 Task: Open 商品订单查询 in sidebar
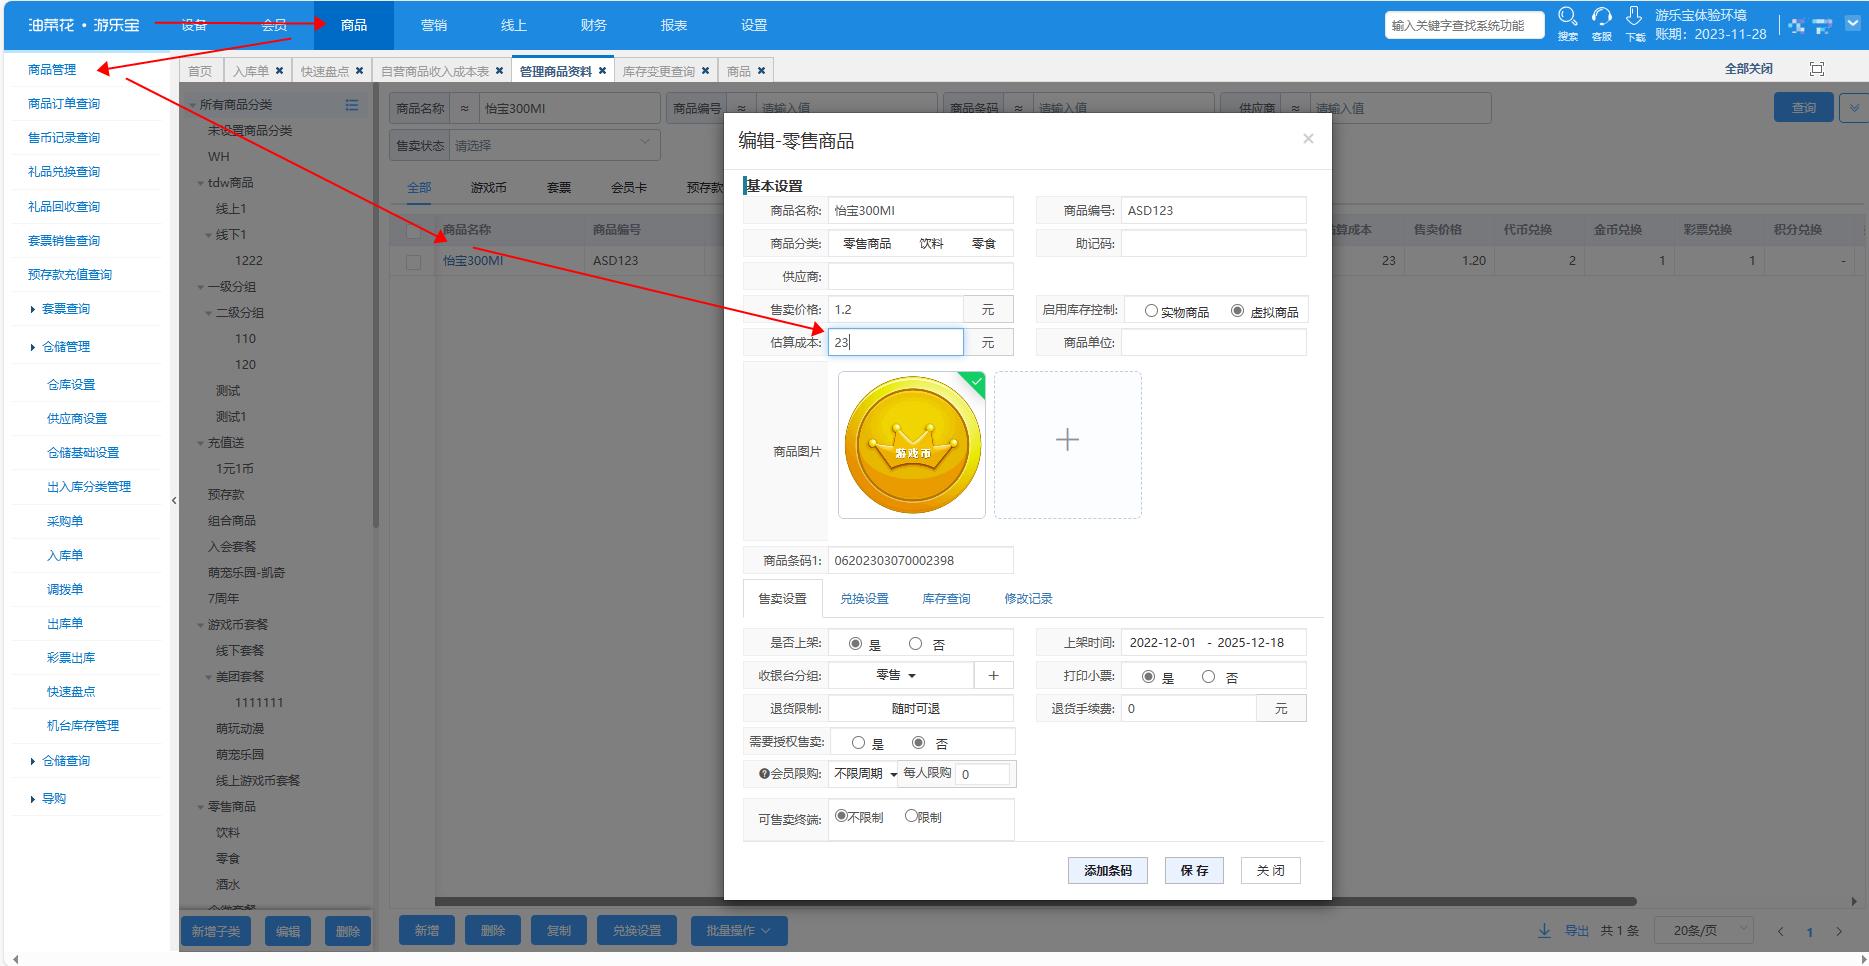click(x=64, y=104)
